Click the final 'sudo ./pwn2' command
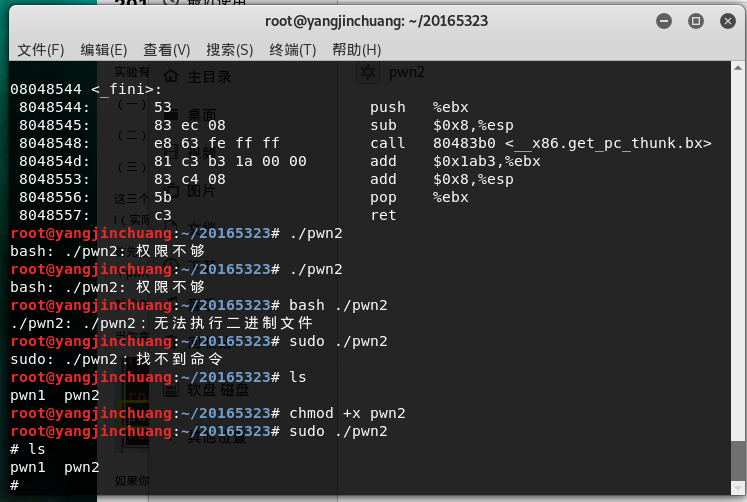 tap(338, 432)
